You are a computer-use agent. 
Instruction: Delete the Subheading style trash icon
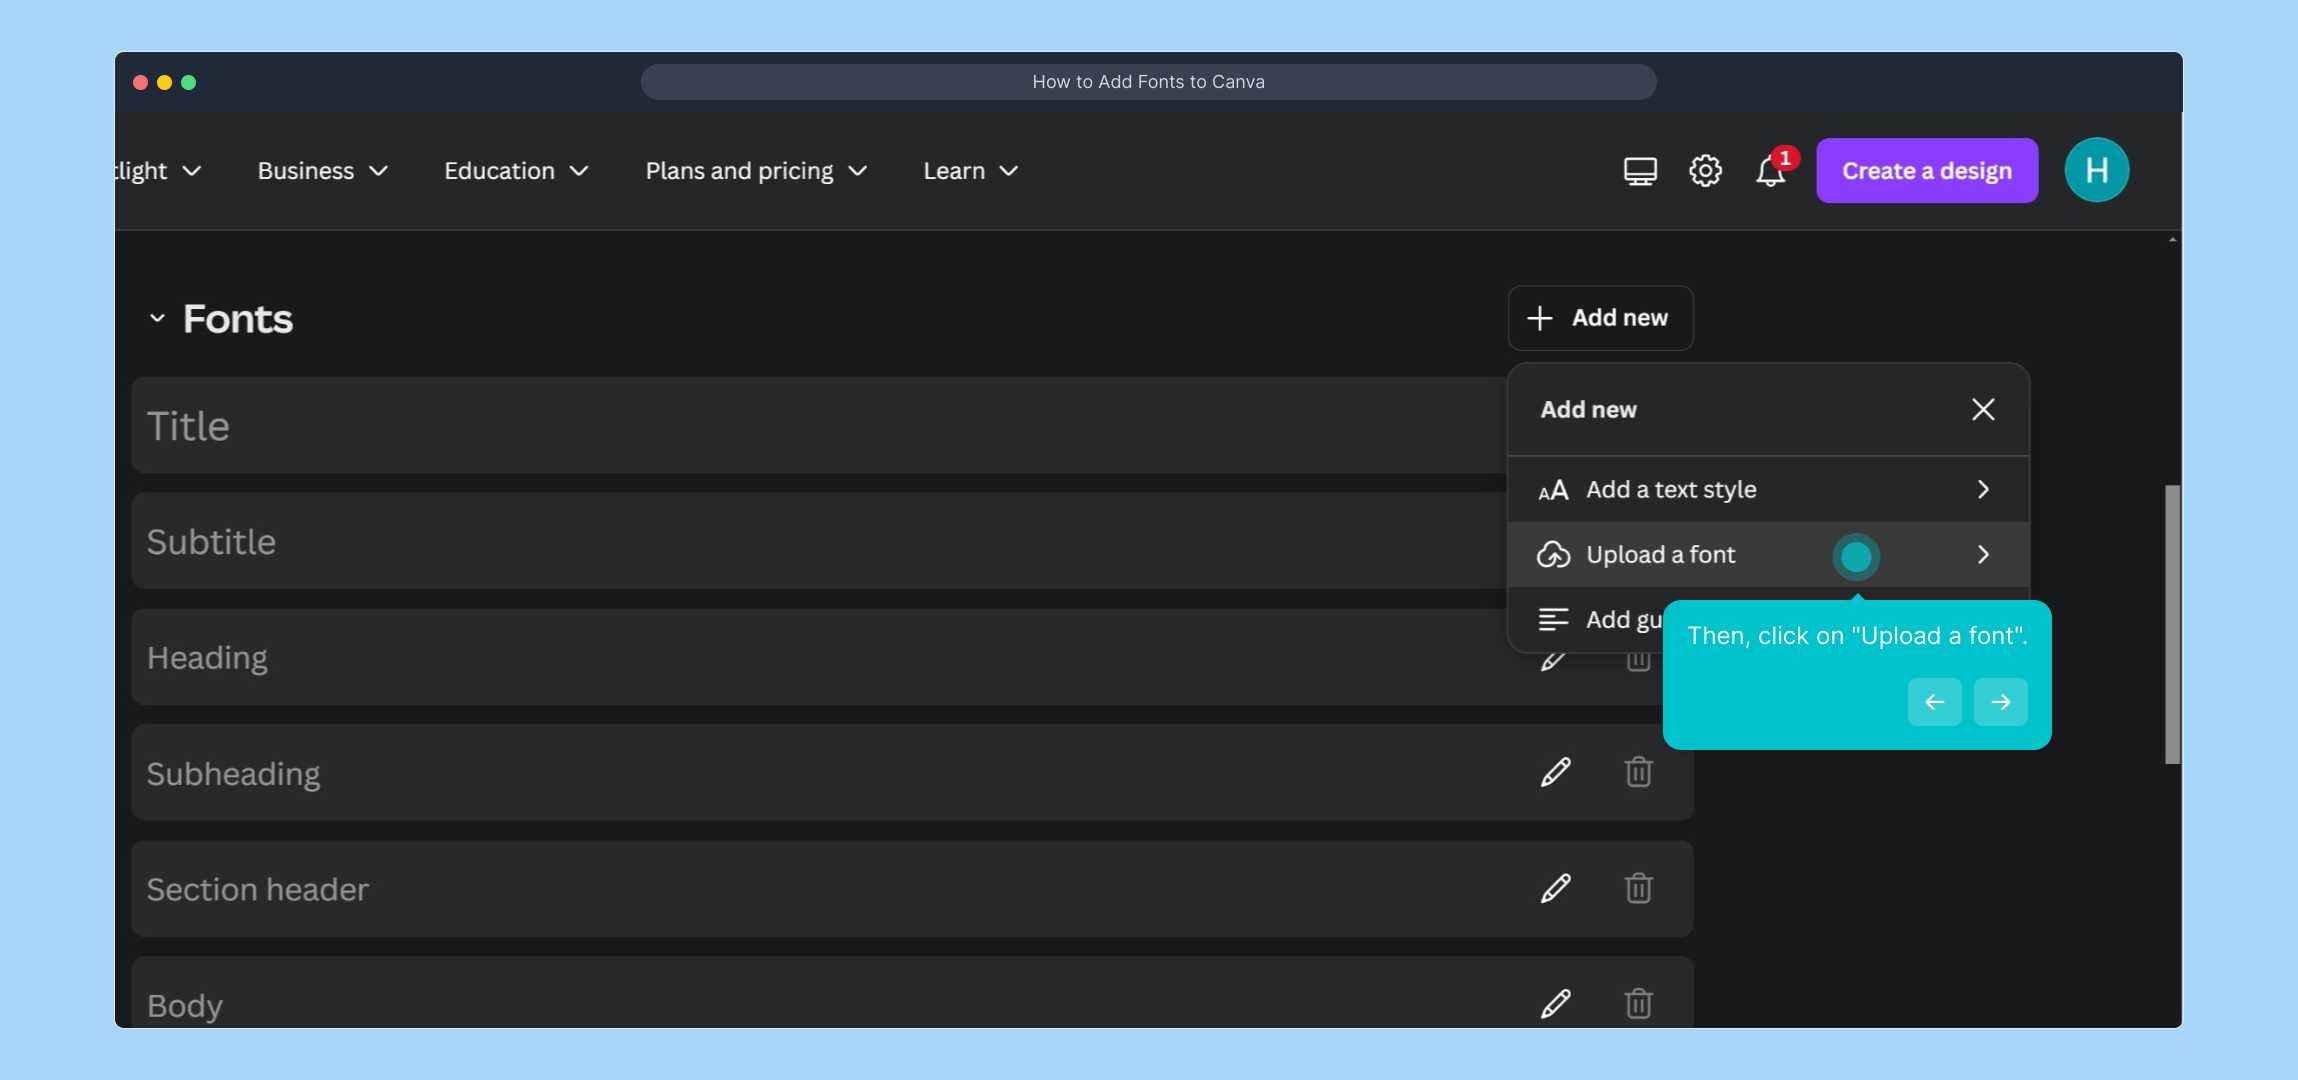pyautogui.click(x=1637, y=771)
